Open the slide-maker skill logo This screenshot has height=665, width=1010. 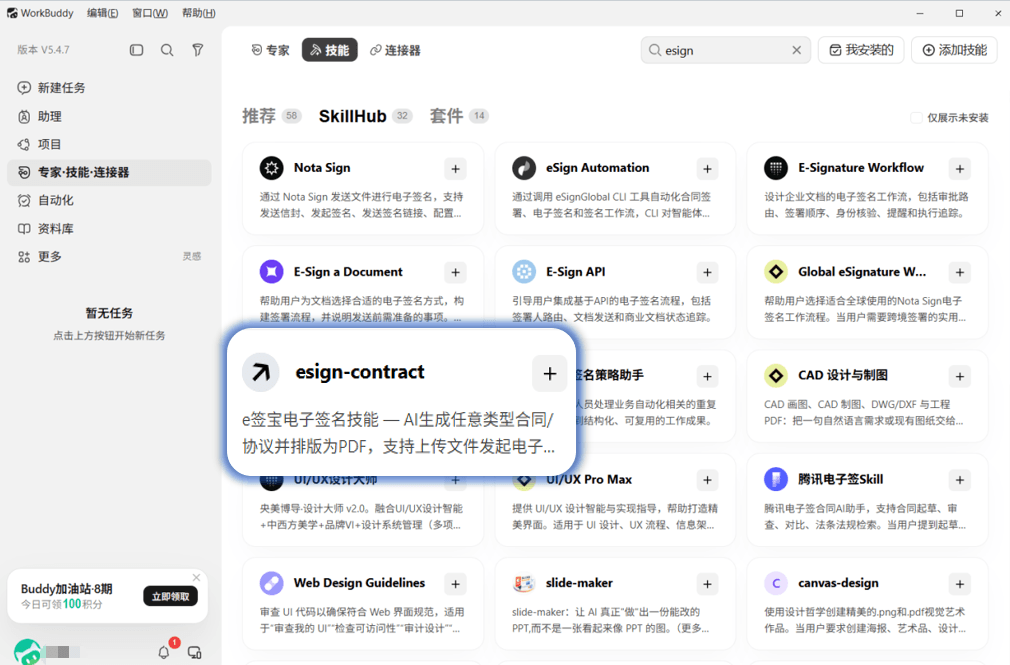click(524, 583)
